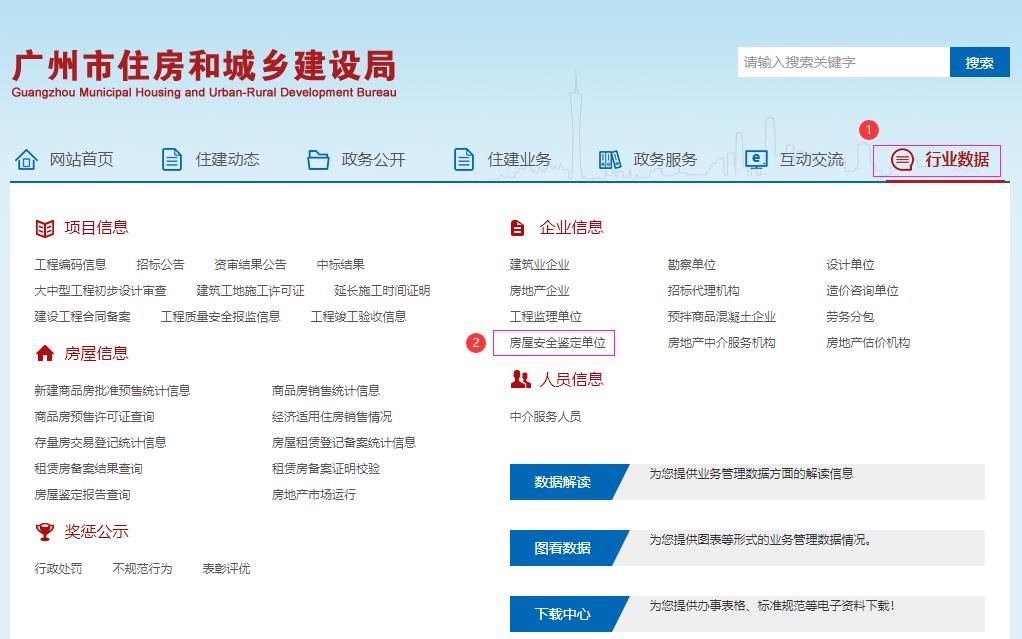Open the 造价咨询单位 link
The image size is (1022, 639).
862,291
